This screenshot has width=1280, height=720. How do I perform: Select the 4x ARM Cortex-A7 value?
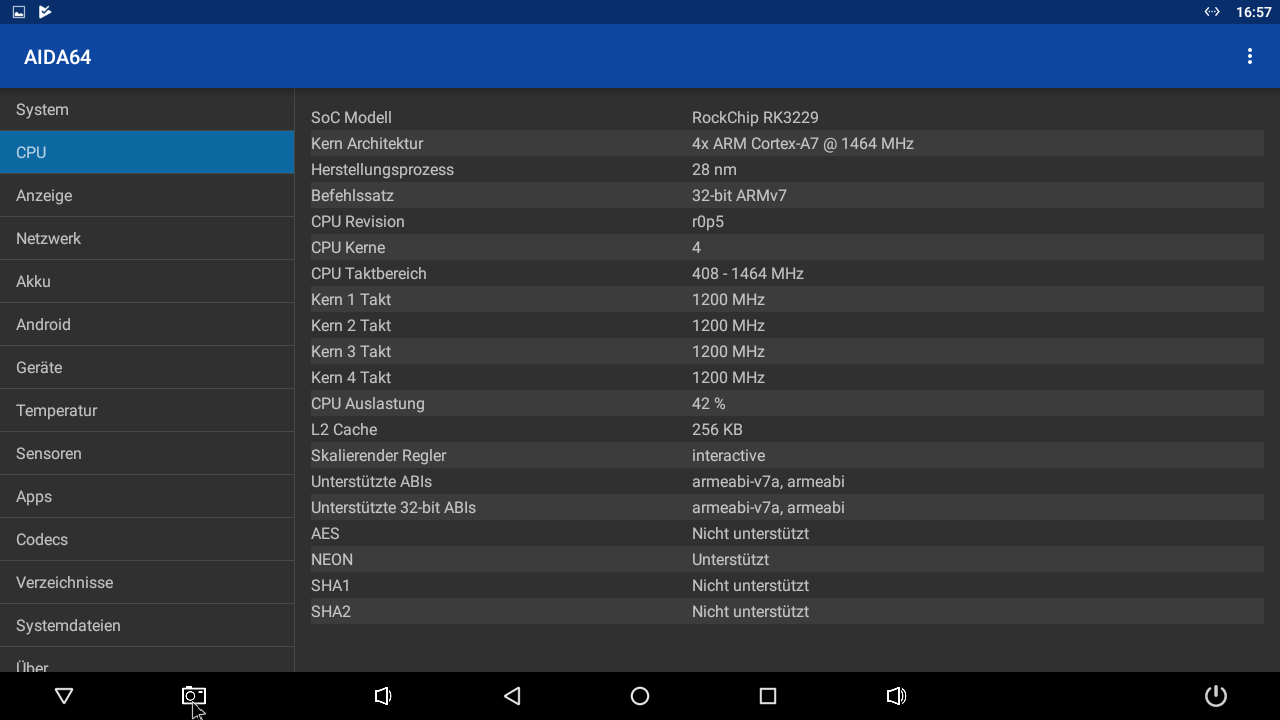(803, 144)
